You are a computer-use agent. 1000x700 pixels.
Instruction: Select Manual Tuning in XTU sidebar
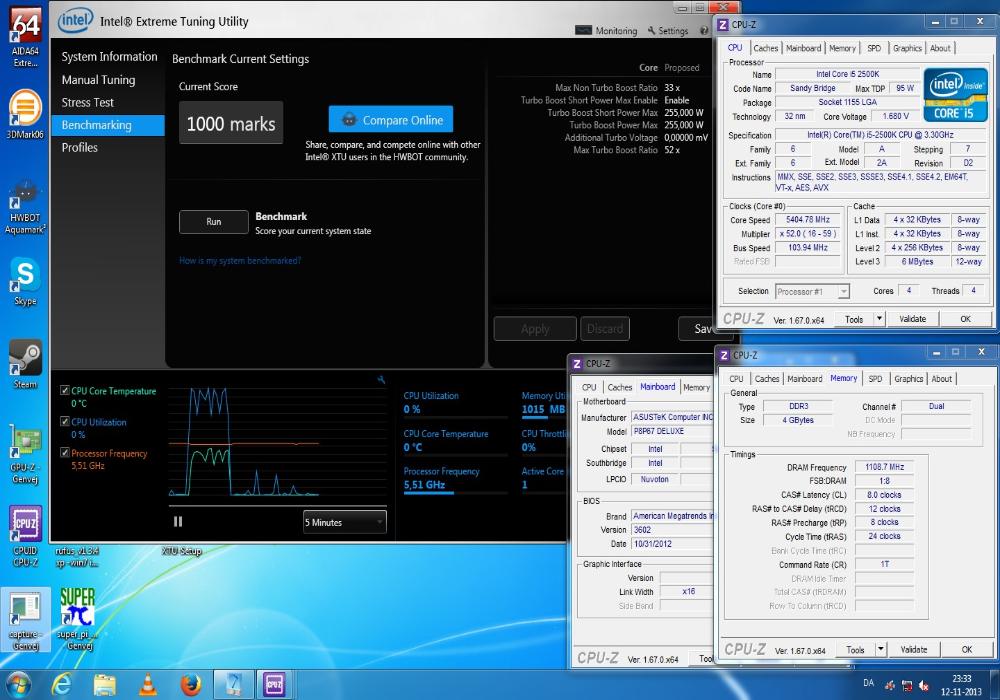tap(98, 80)
